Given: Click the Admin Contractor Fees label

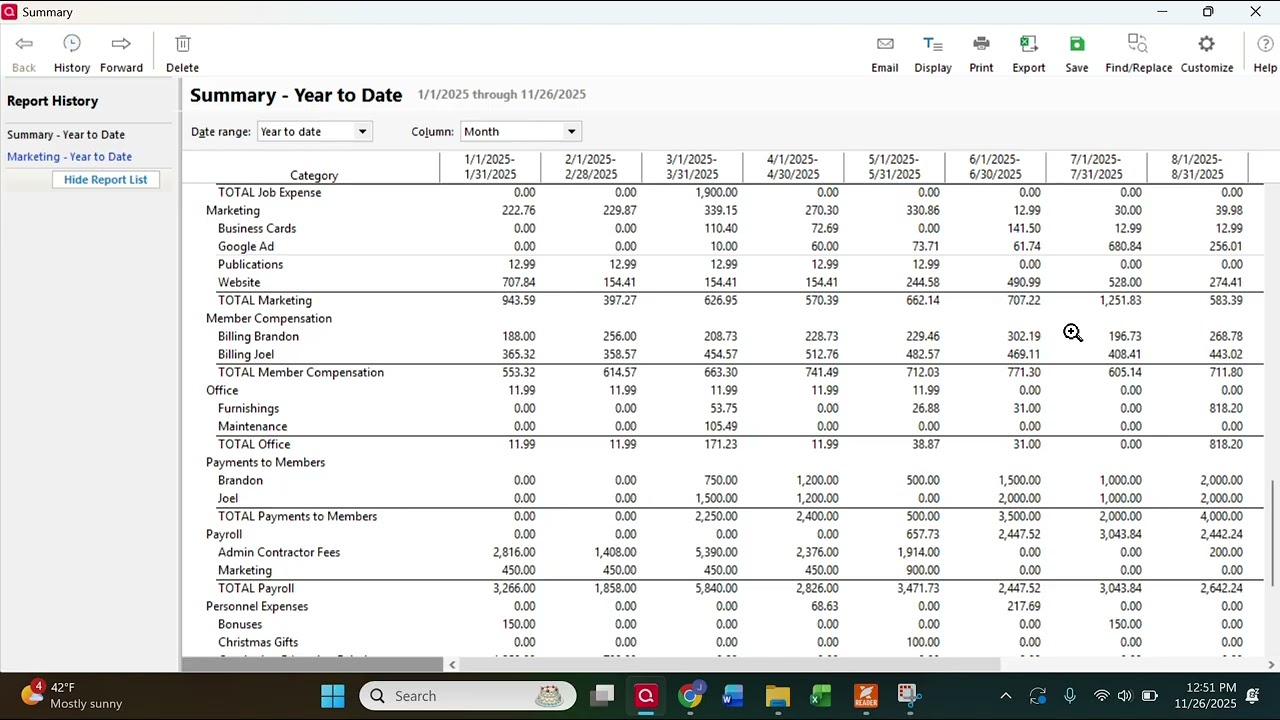Looking at the screenshot, I should (x=279, y=553).
